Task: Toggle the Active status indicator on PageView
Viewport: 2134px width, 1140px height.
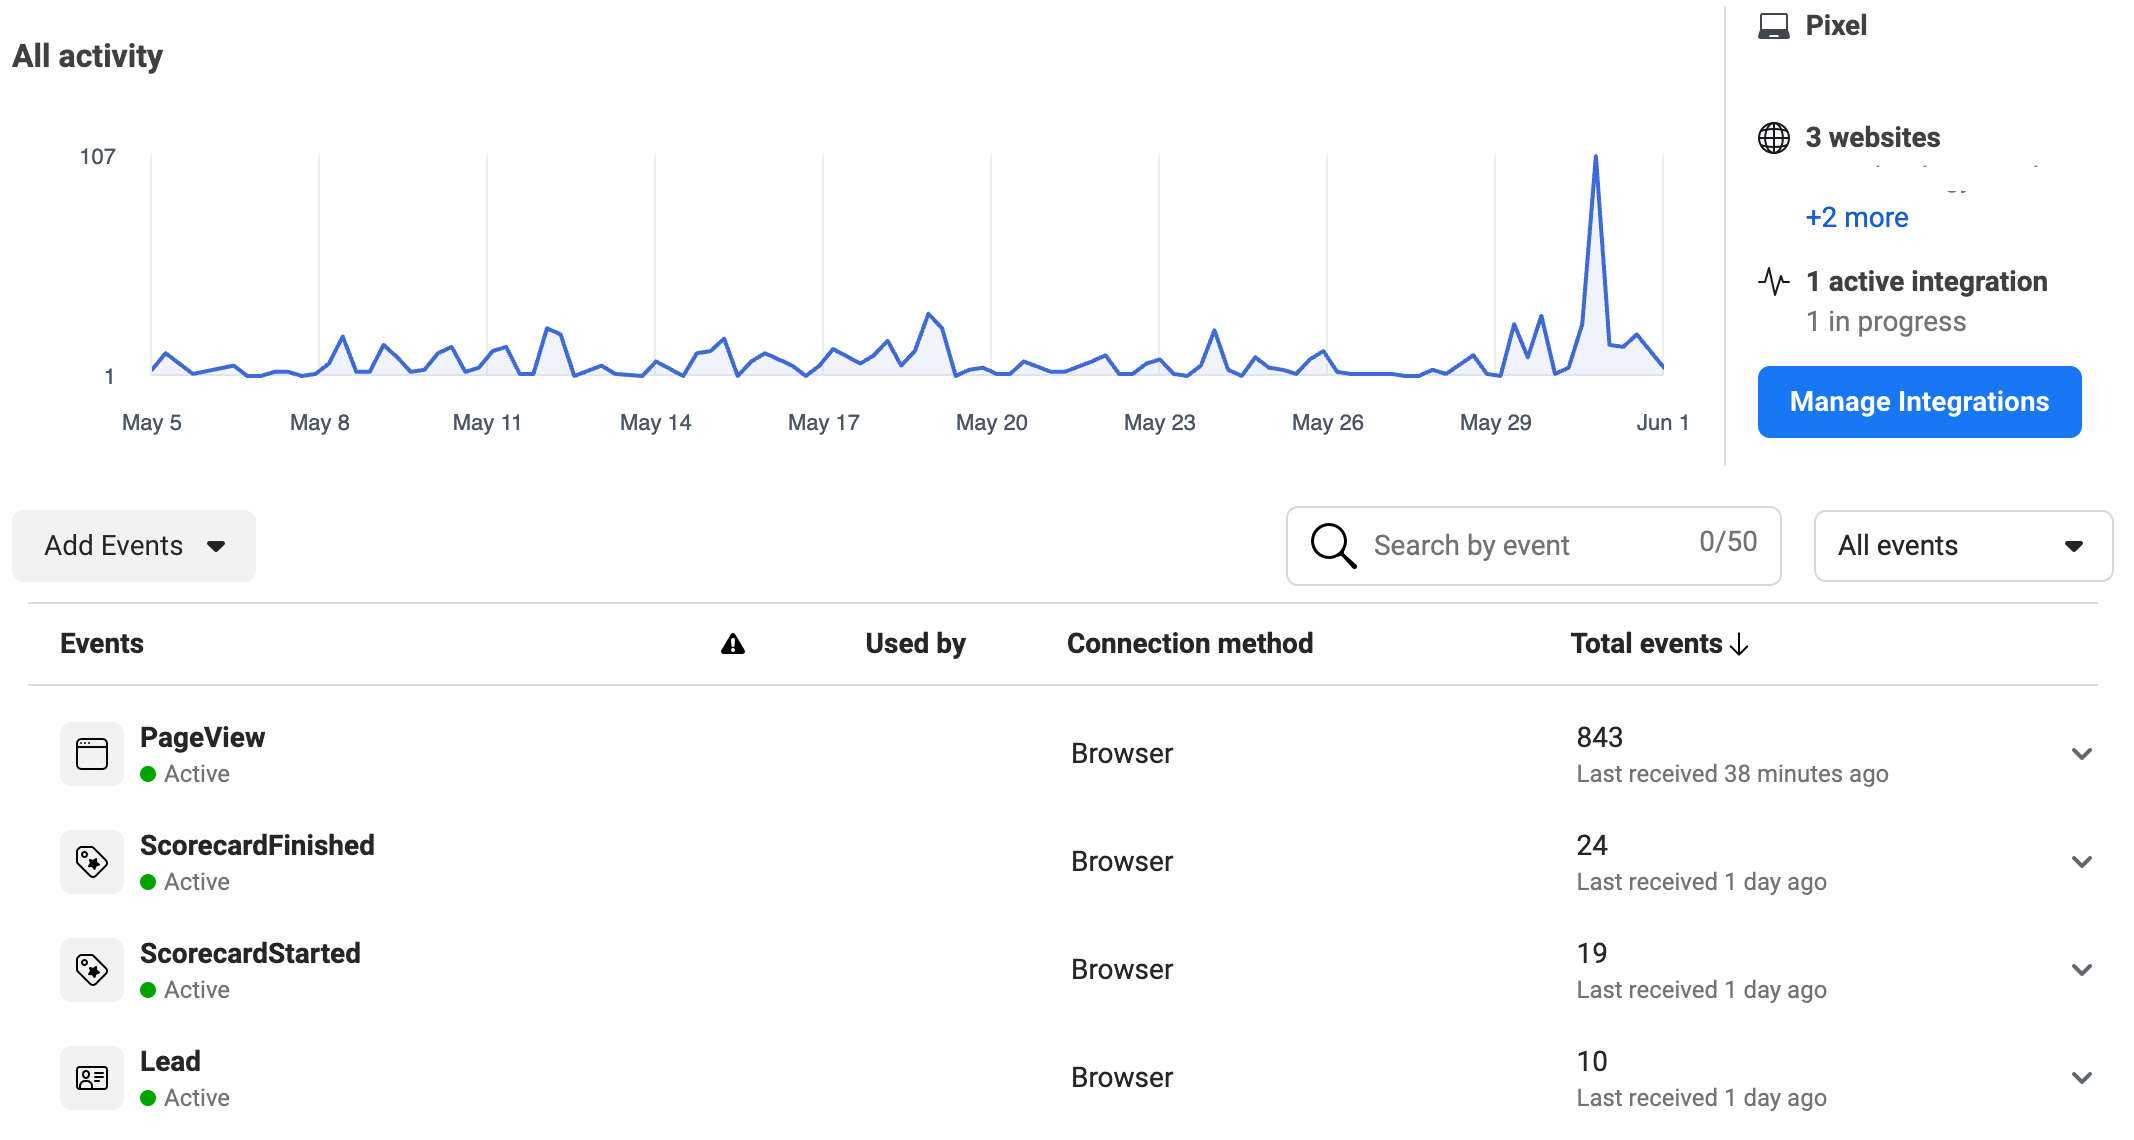Action: (x=149, y=773)
